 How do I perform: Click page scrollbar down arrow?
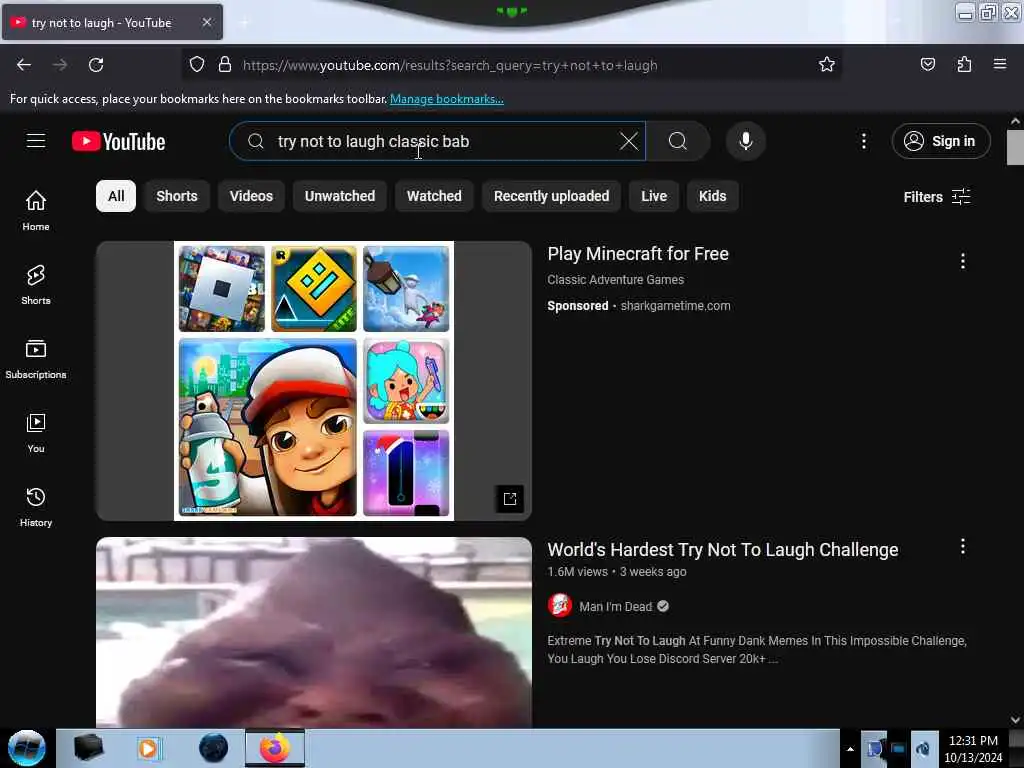1015,720
